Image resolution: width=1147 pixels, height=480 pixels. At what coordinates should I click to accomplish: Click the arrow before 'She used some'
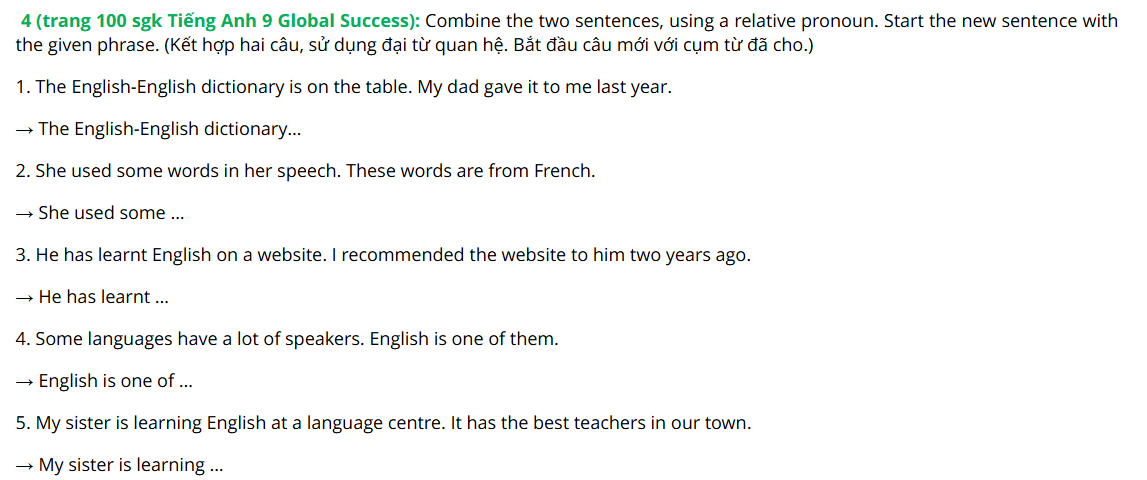click(25, 214)
